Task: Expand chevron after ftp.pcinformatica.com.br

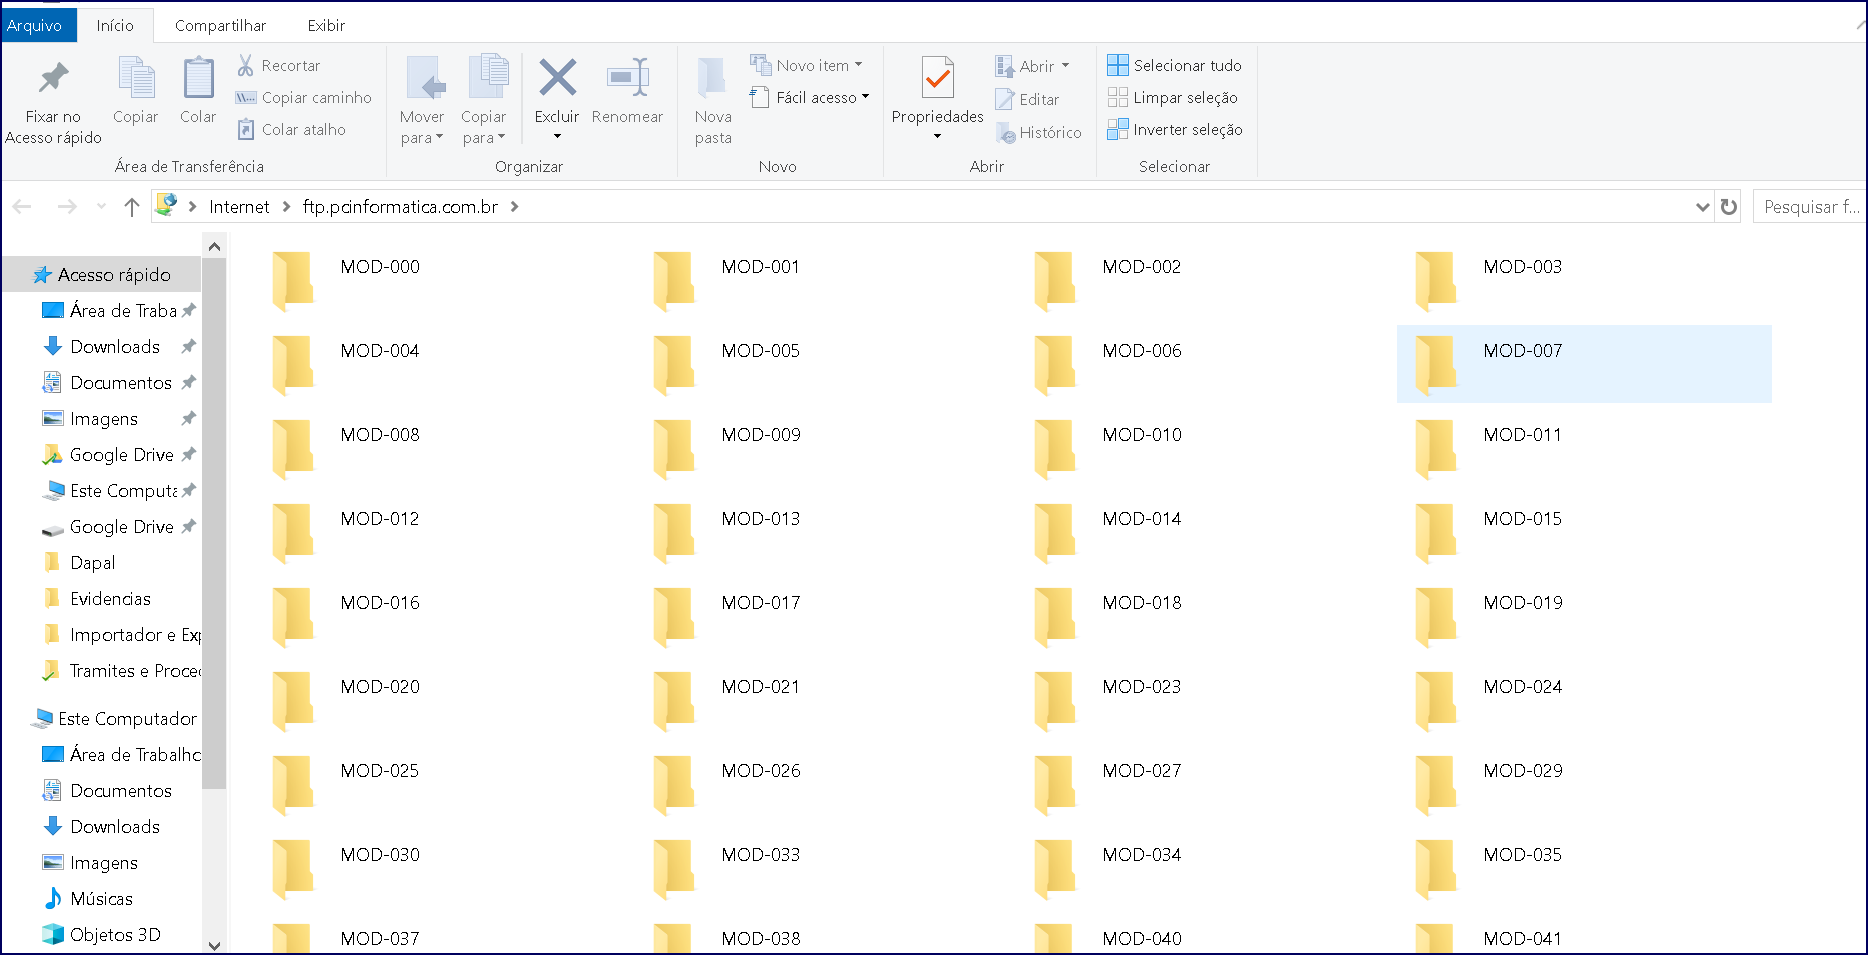Action: (x=514, y=207)
